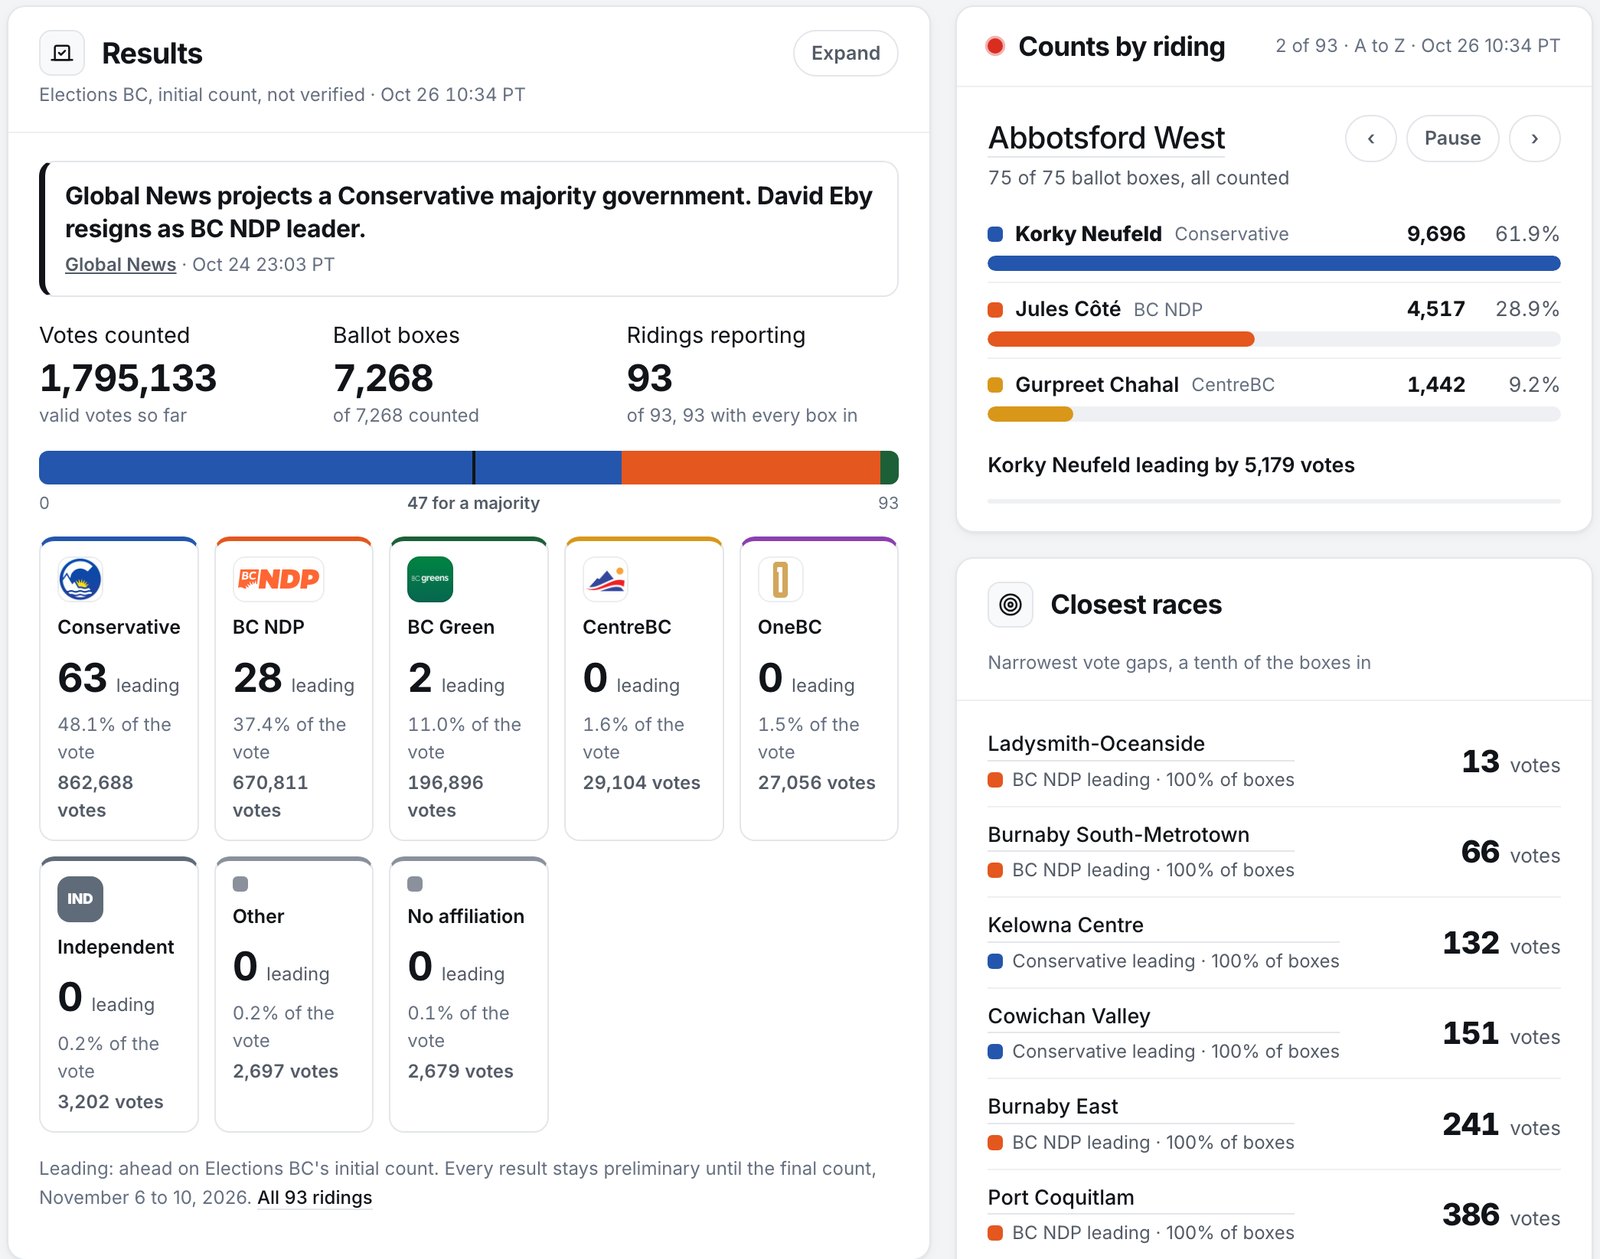
Task: Open the Port Coquitlam race
Action: [1061, 1198]
